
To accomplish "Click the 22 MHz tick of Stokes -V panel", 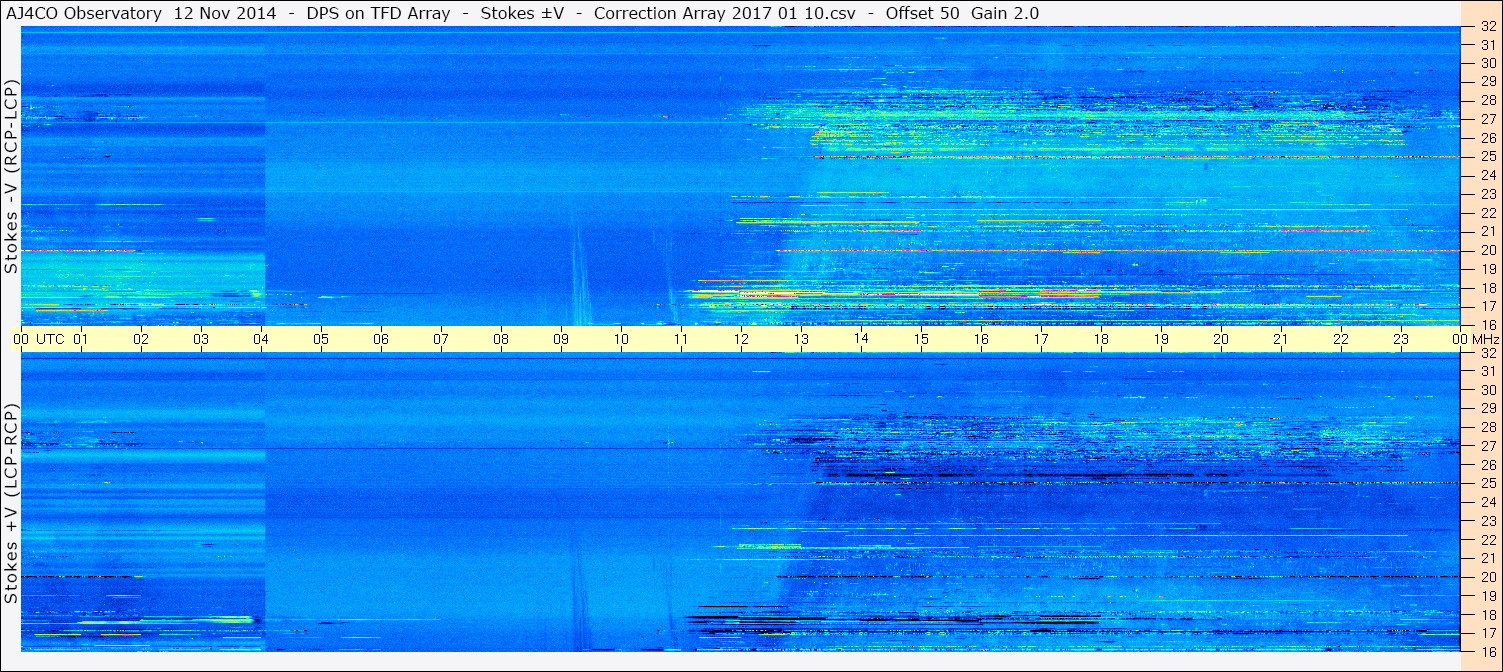I will point(1487,213).
